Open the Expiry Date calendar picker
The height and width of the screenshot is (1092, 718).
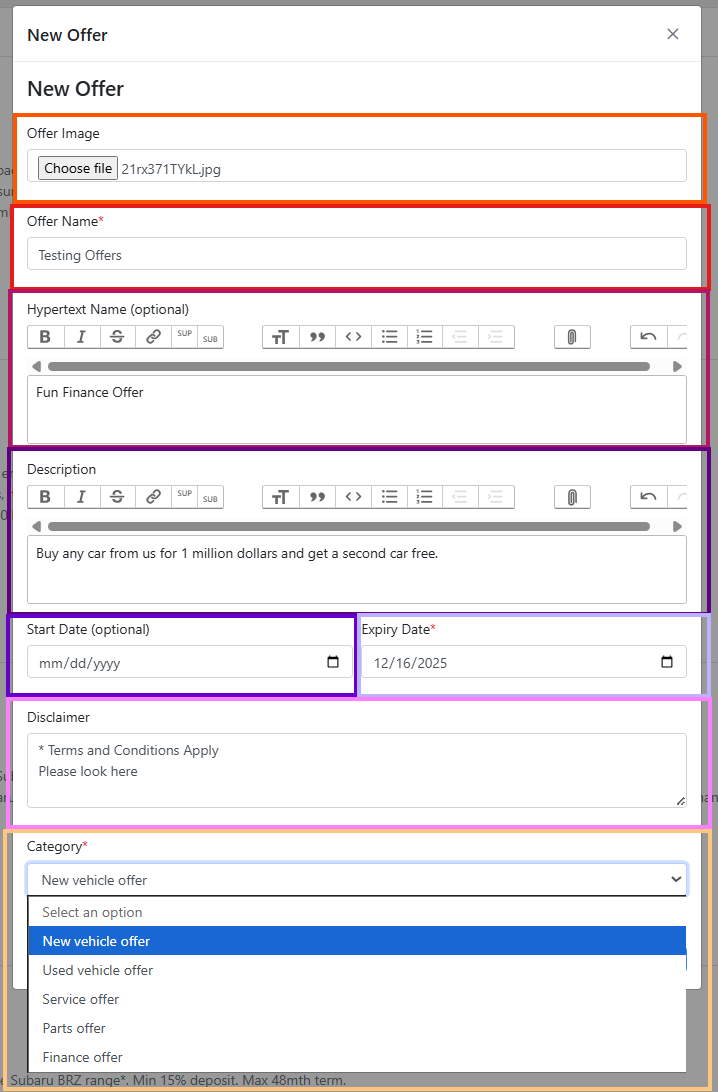(667, 662)
